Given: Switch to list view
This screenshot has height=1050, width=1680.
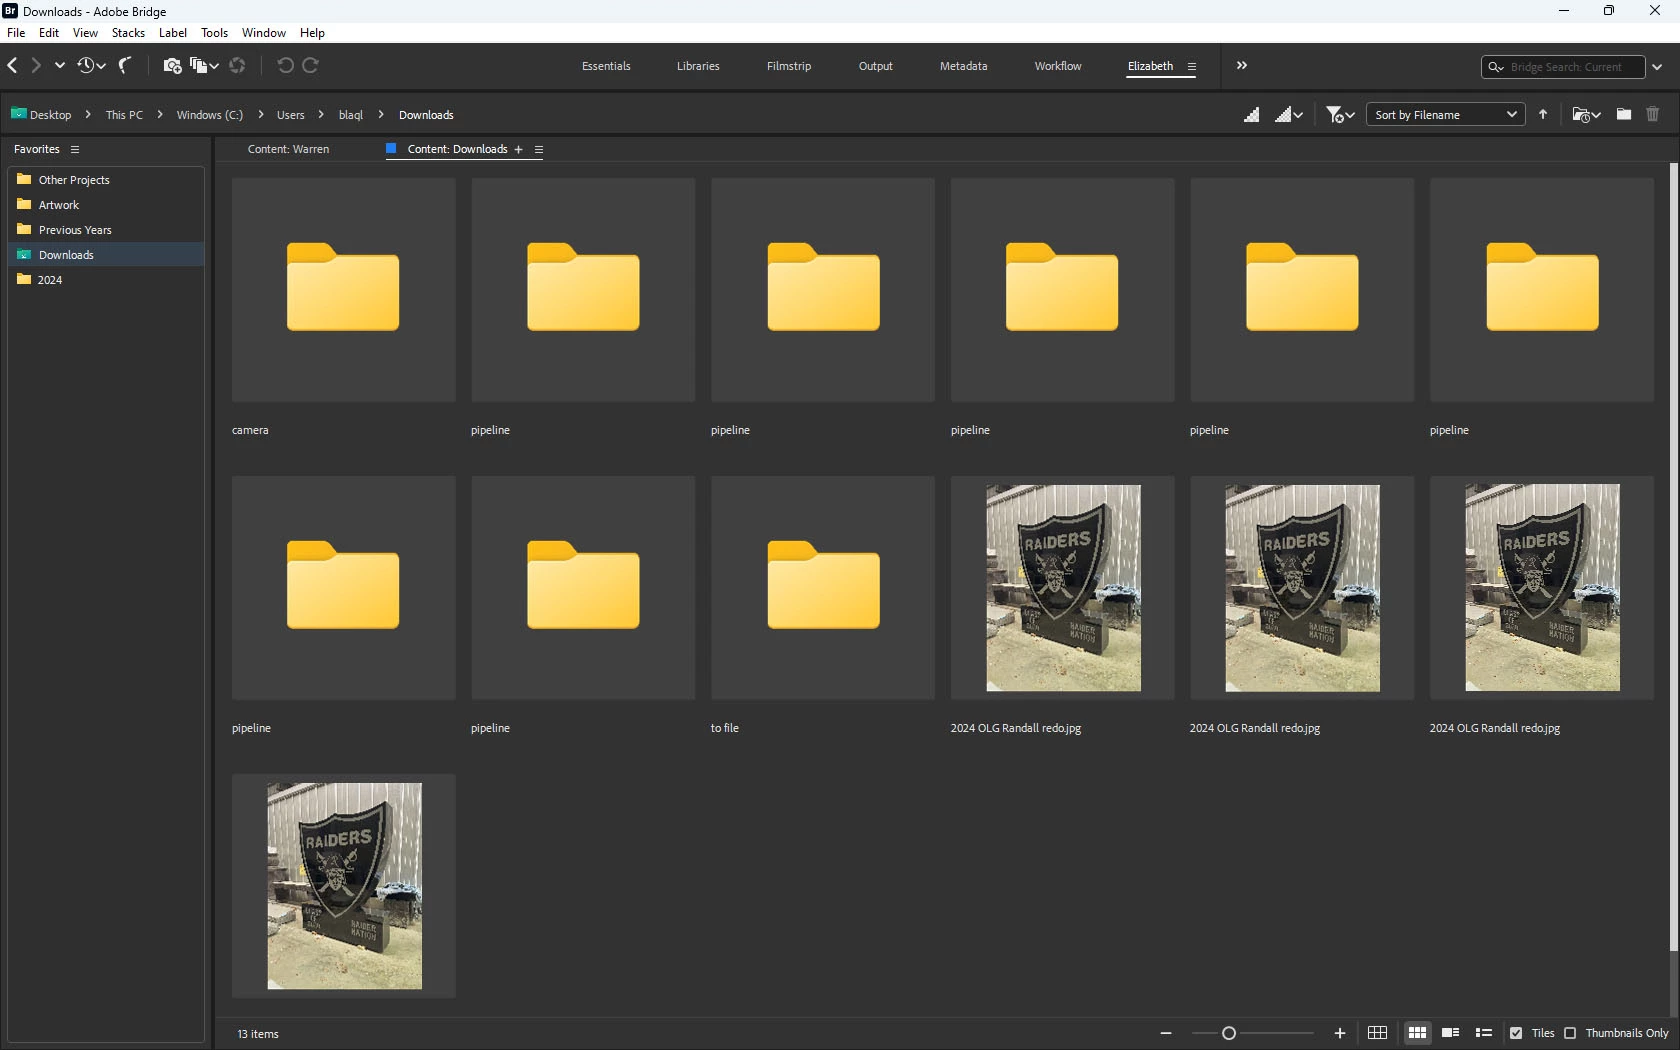Looking at the screenshot, I should [x=1484, y=1033].
